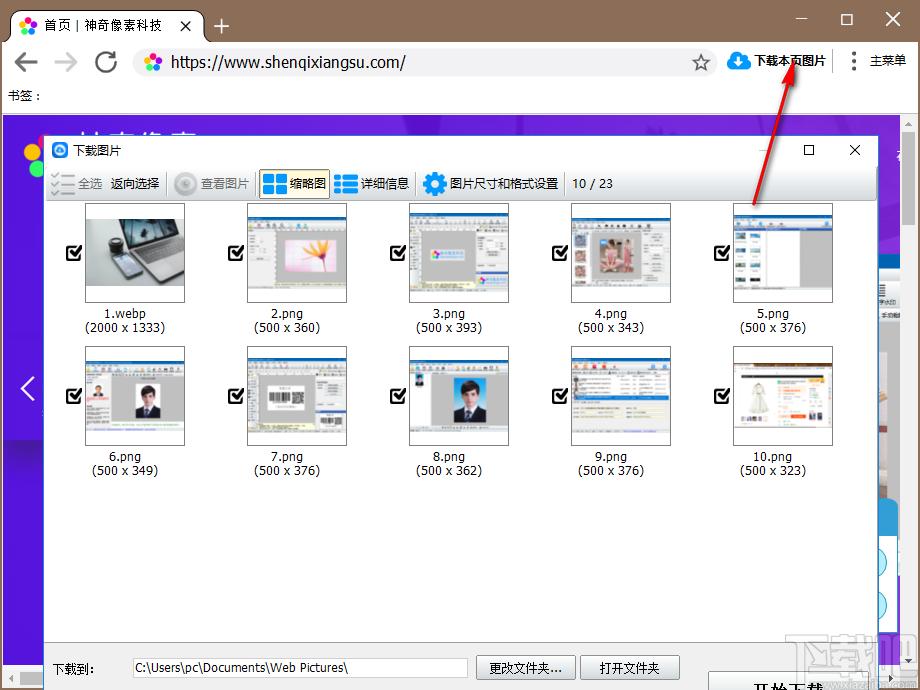Open 图片尺寸和格式设置 settings
Viewport: 920px width, 690px height.
(x=491, y=184)
